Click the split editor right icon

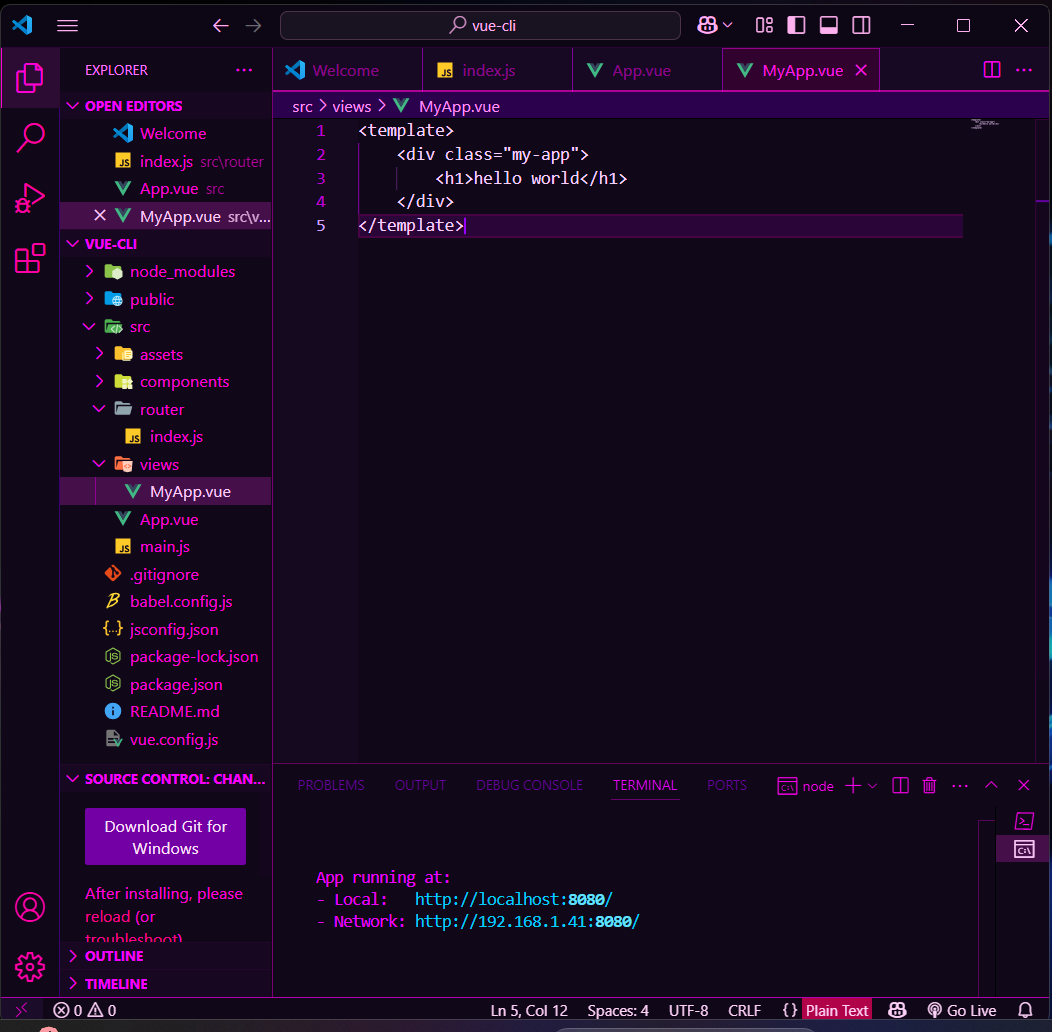tap(991, 70)
